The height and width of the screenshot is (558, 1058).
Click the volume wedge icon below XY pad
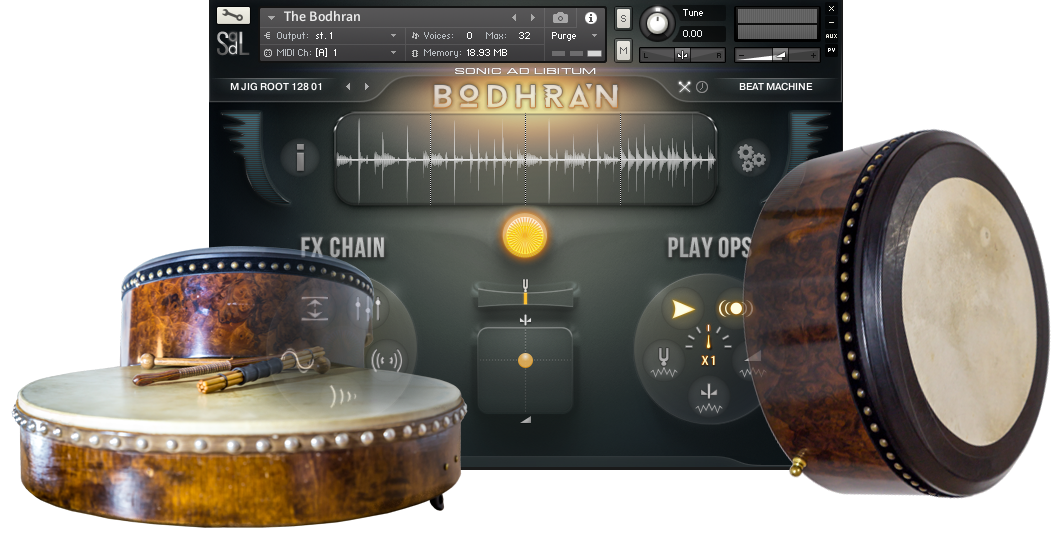(525, 420)
